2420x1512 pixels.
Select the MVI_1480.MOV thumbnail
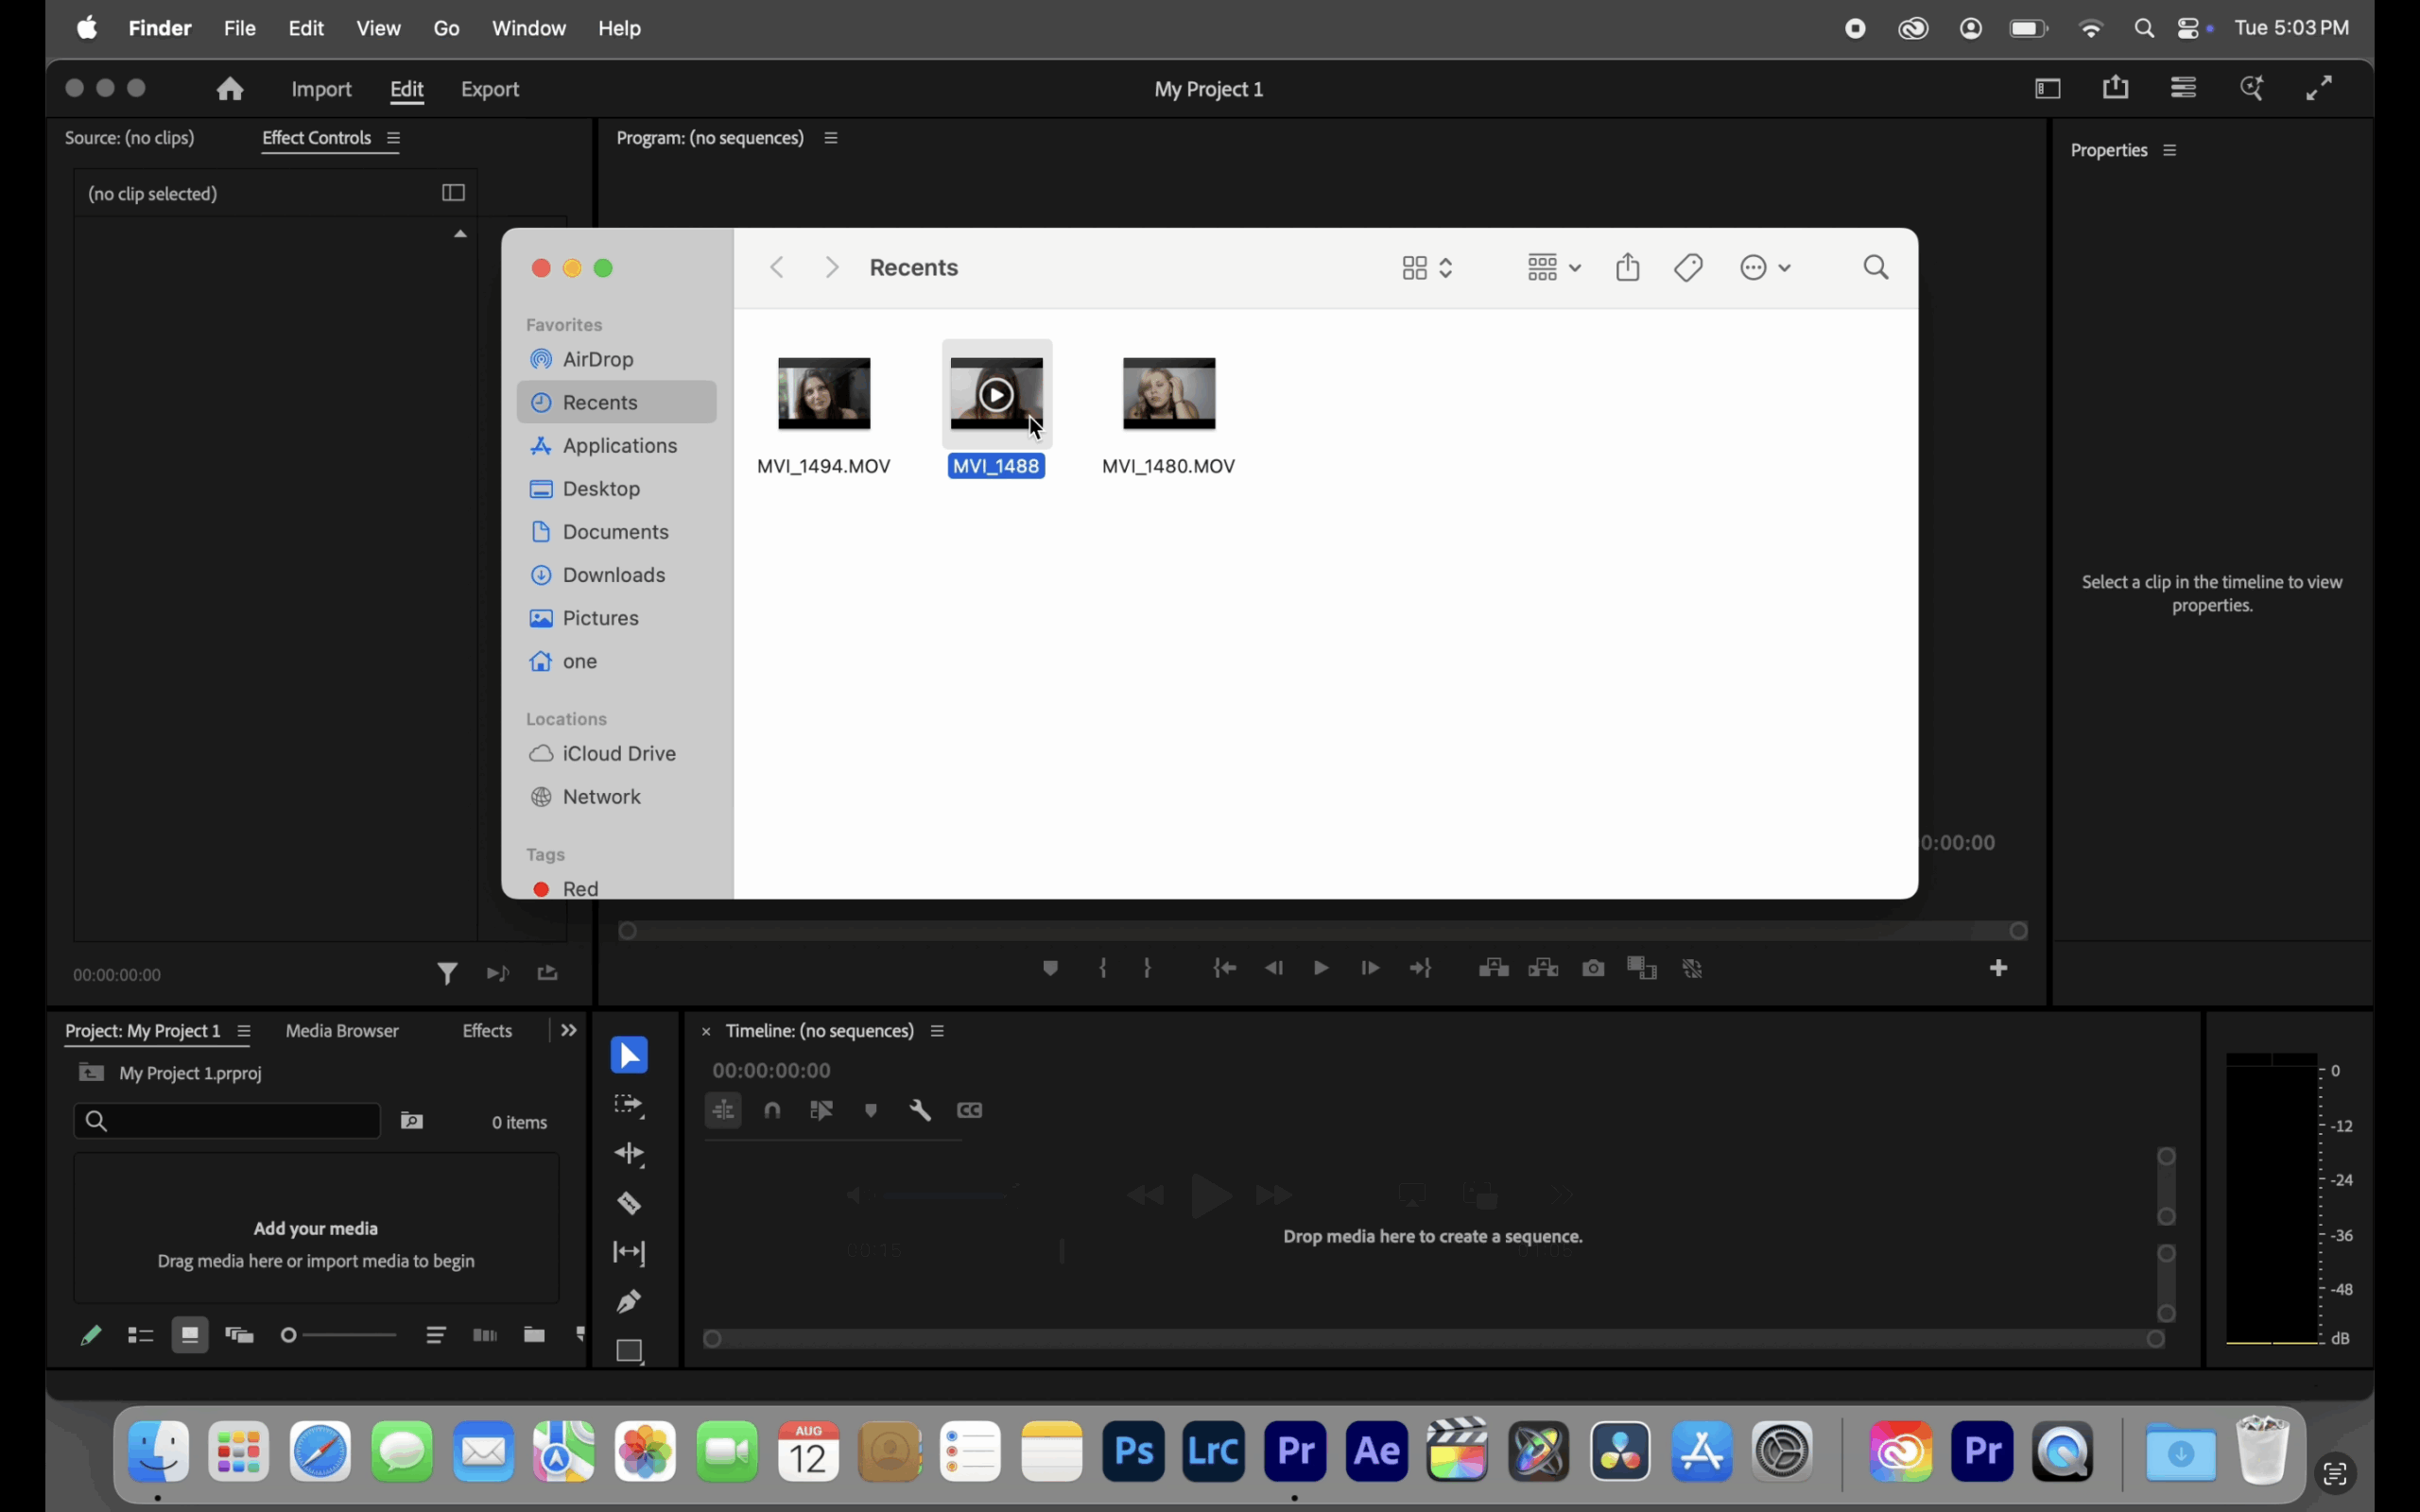coord(1168,394)
